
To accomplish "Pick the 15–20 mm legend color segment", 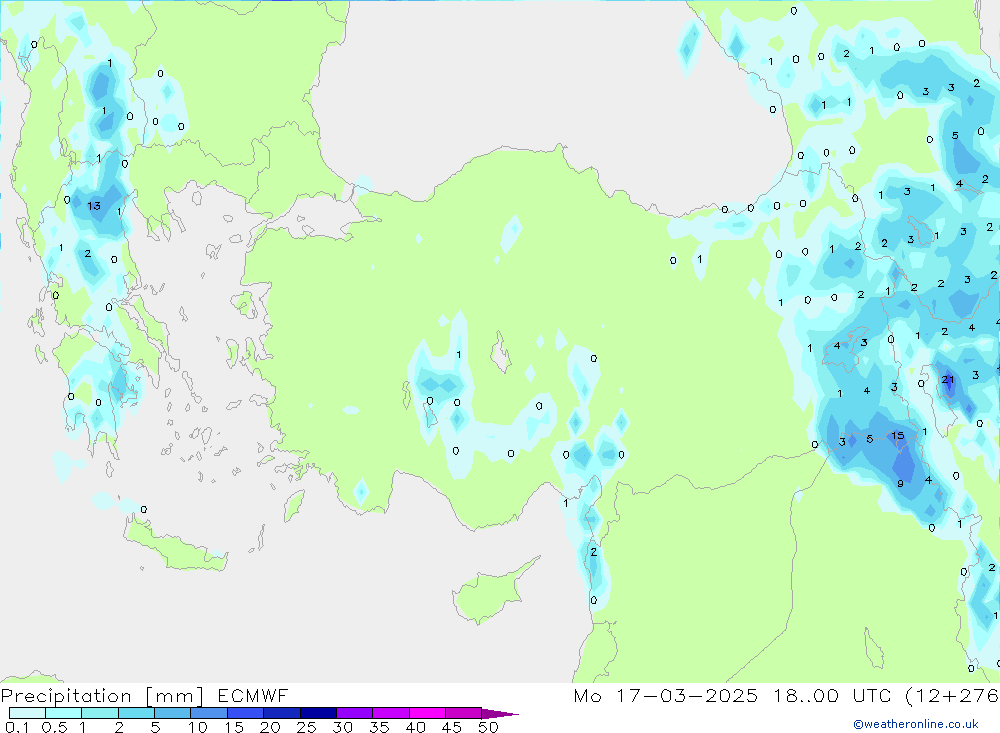I will click(x=246, y=713).
